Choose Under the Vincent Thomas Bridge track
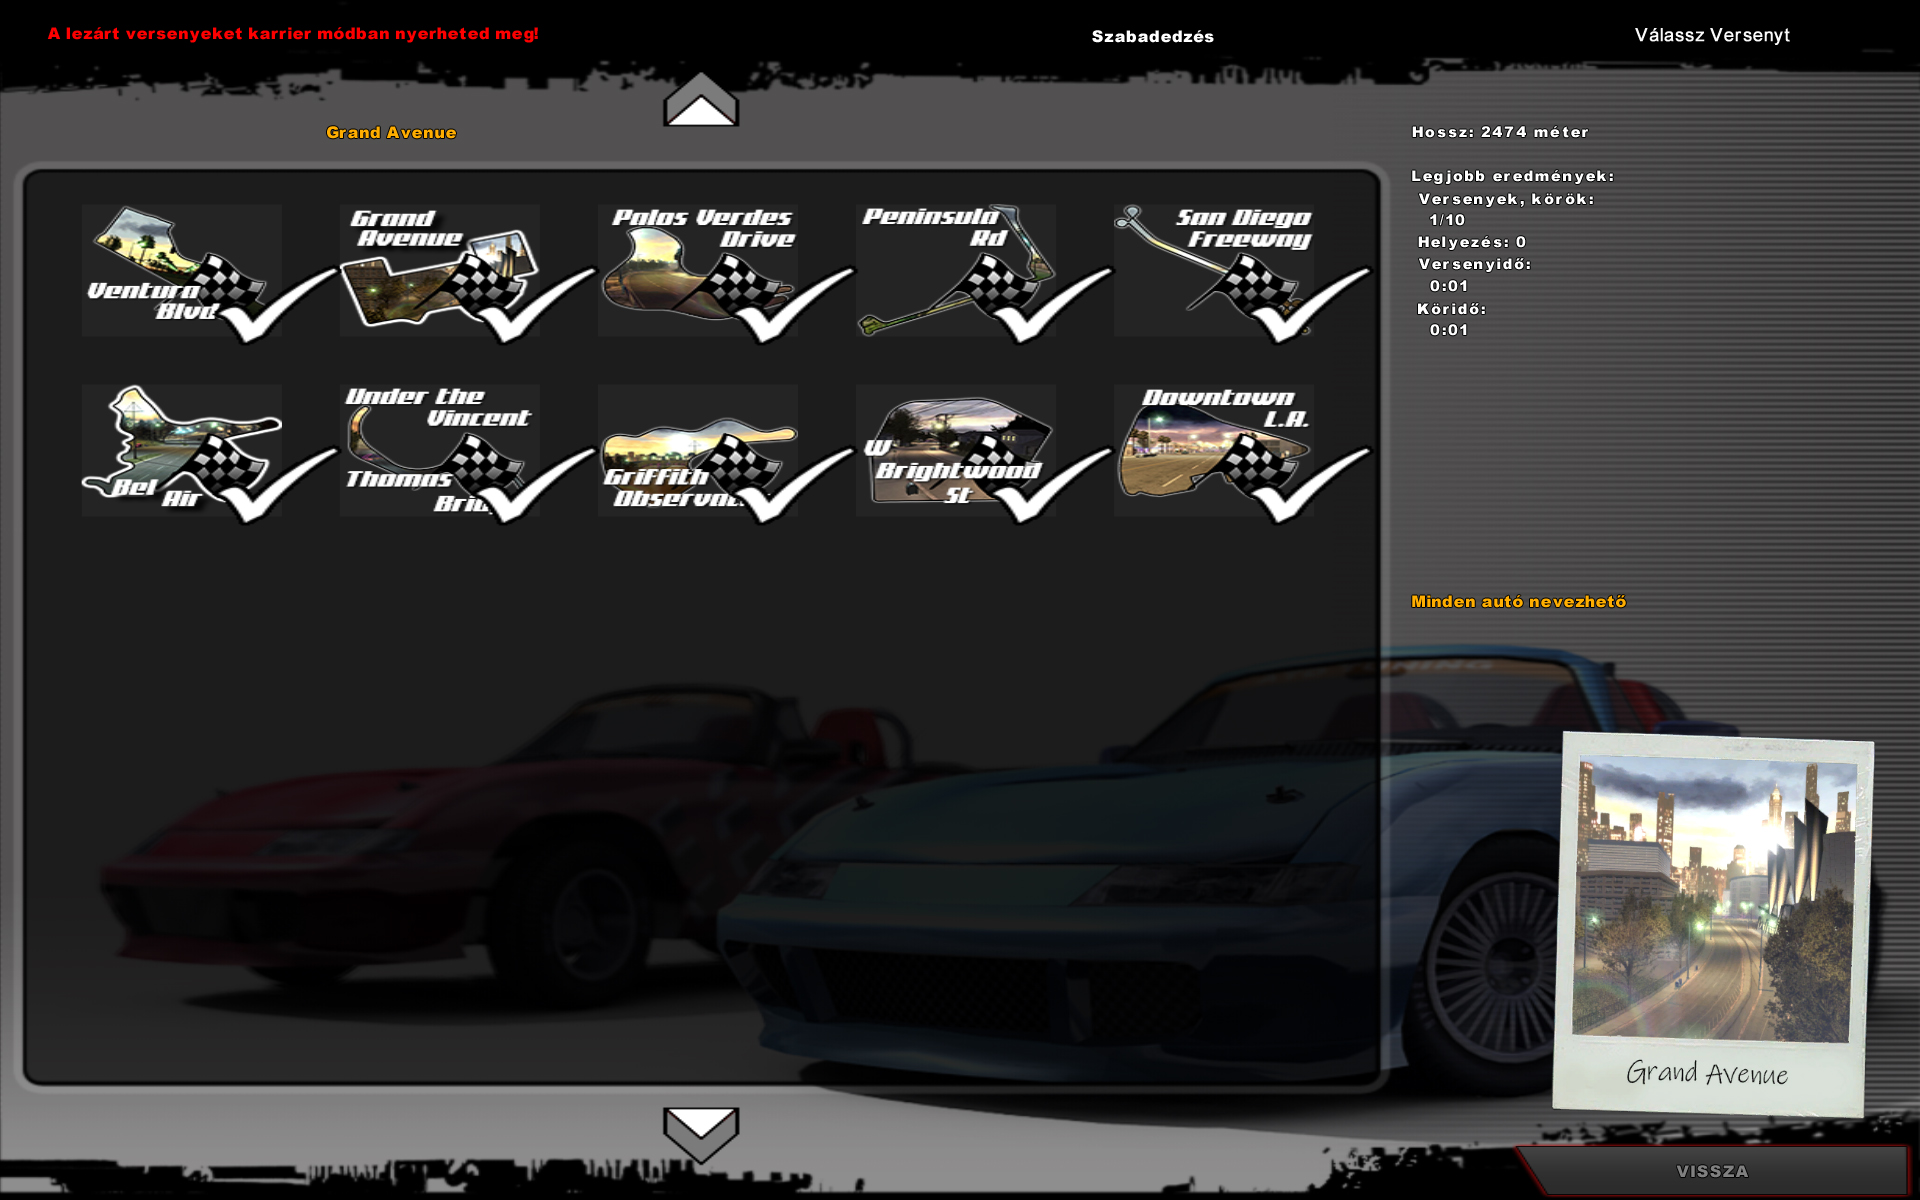The height and width of the screenshot is (1200, 1920). point(439,450)
